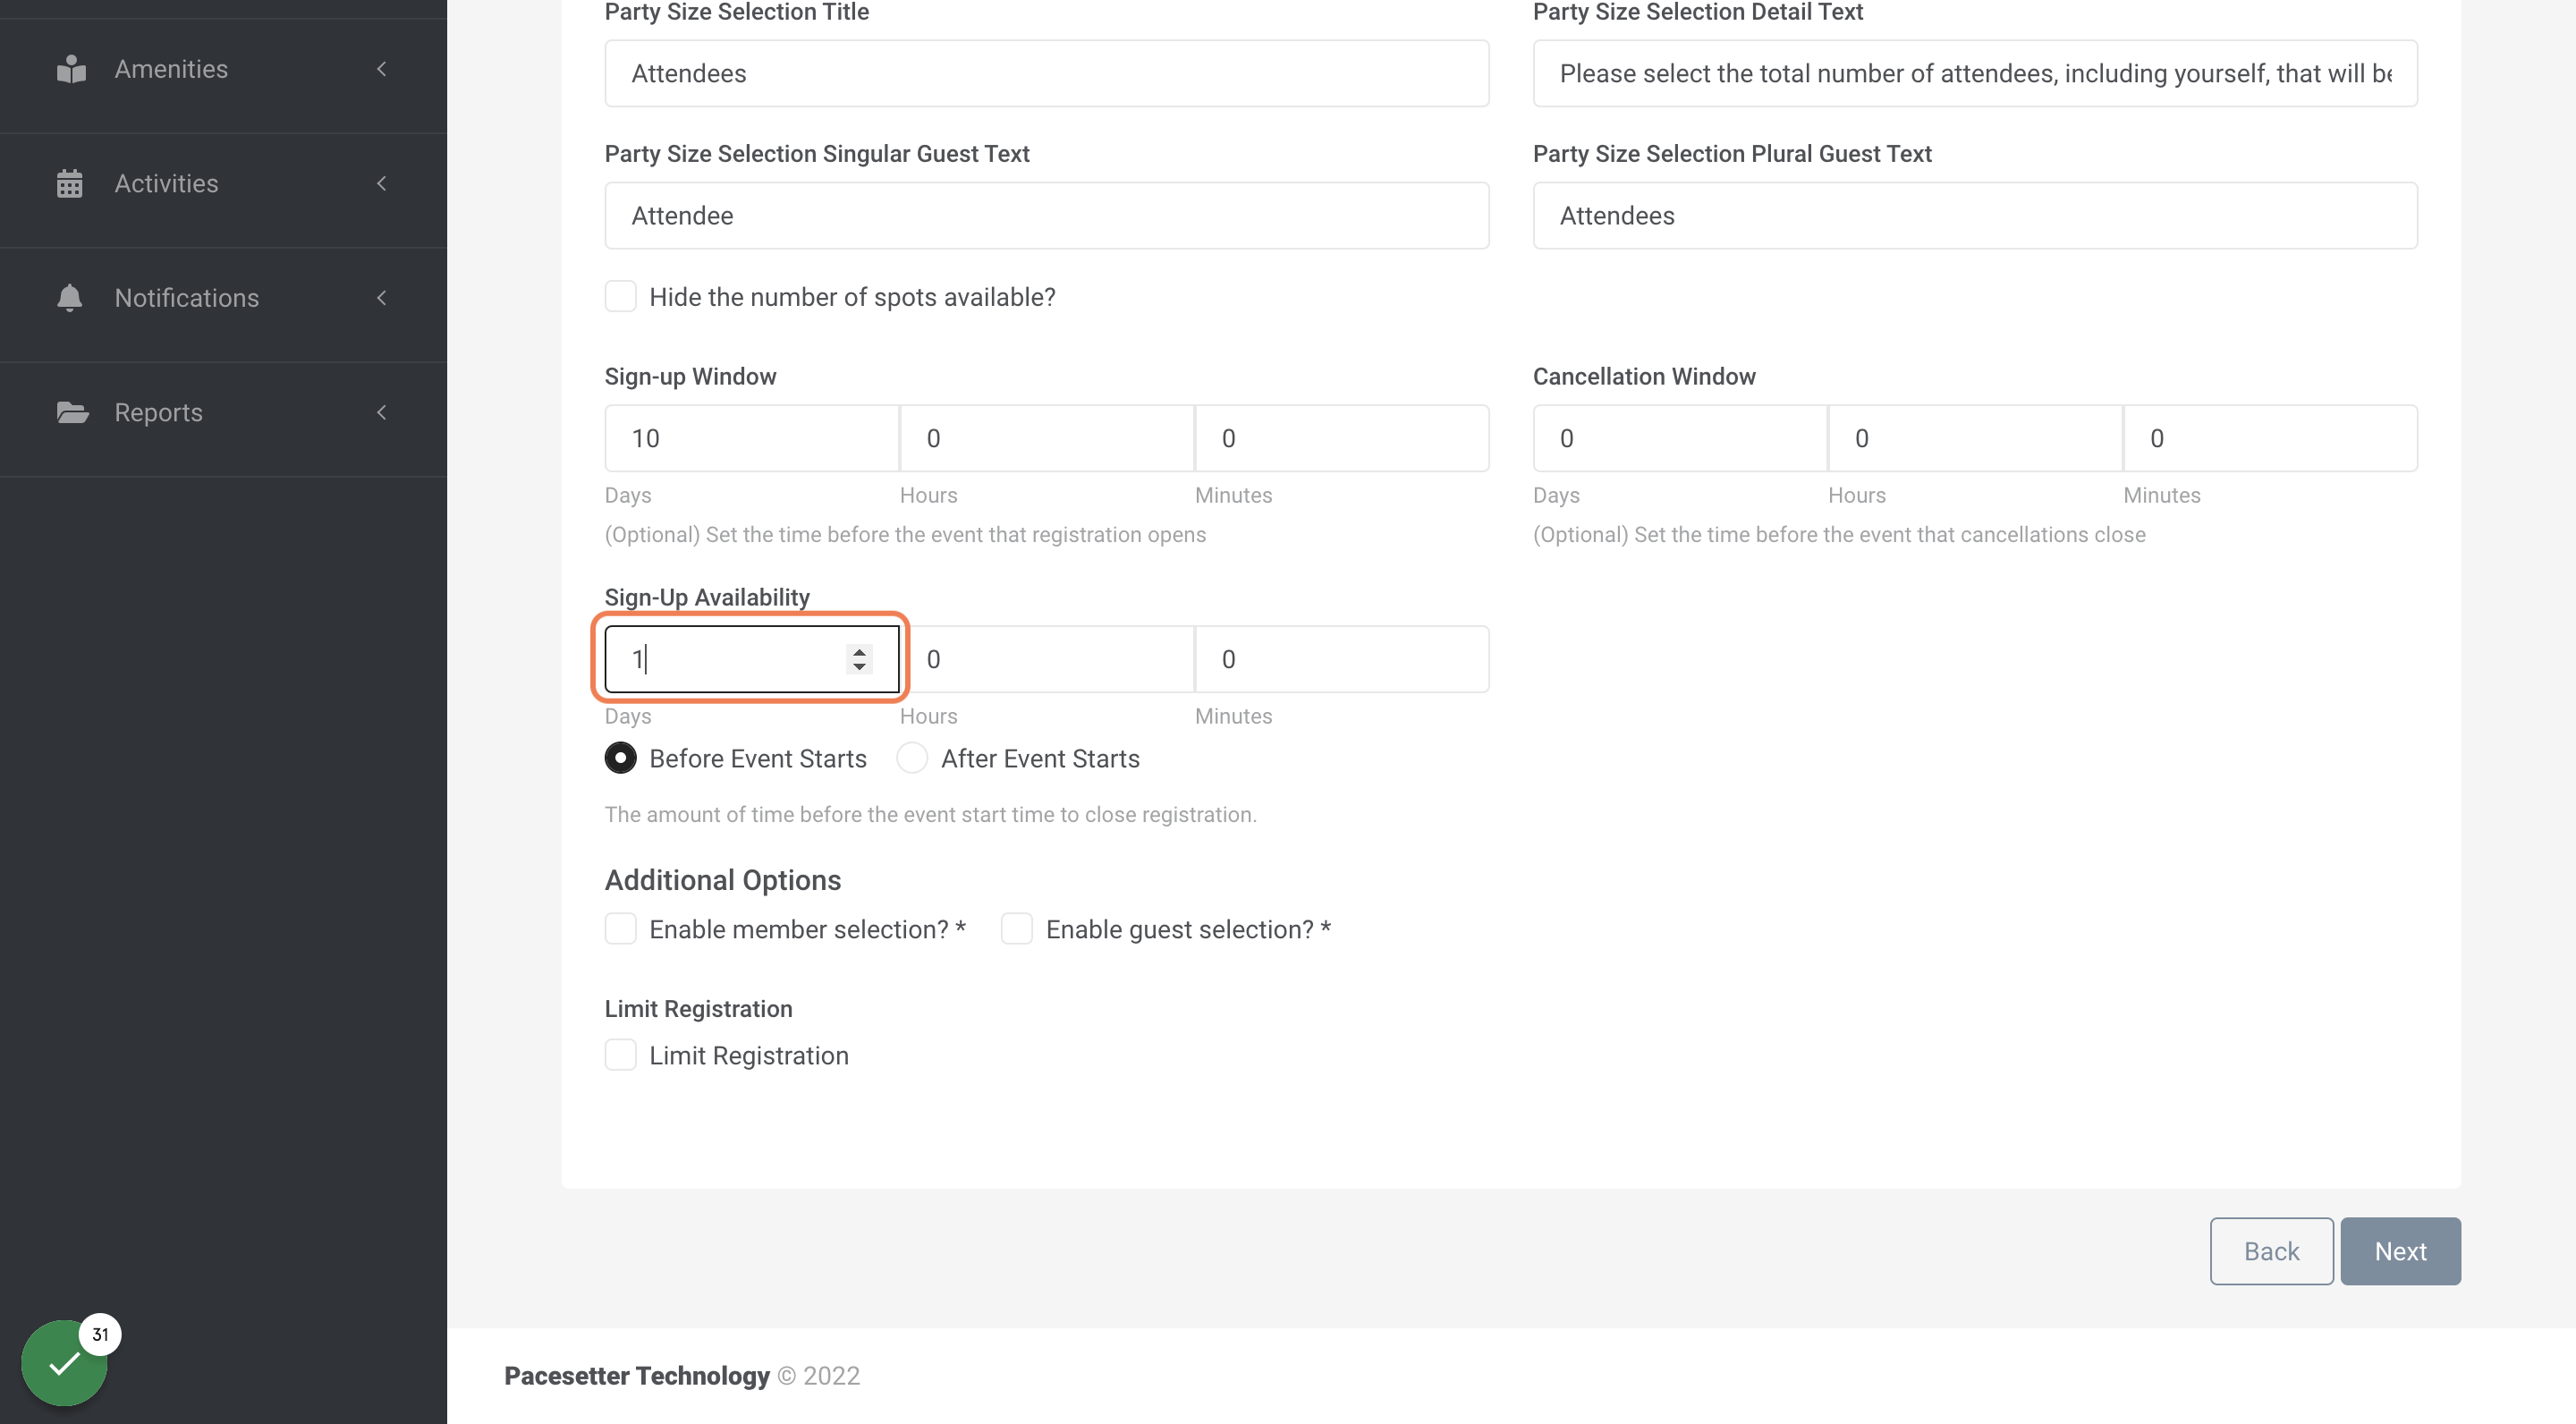Viewport: 2576px width, 1424px height.
Task: Click the Next button
Action: (x=2400, y=1251)
